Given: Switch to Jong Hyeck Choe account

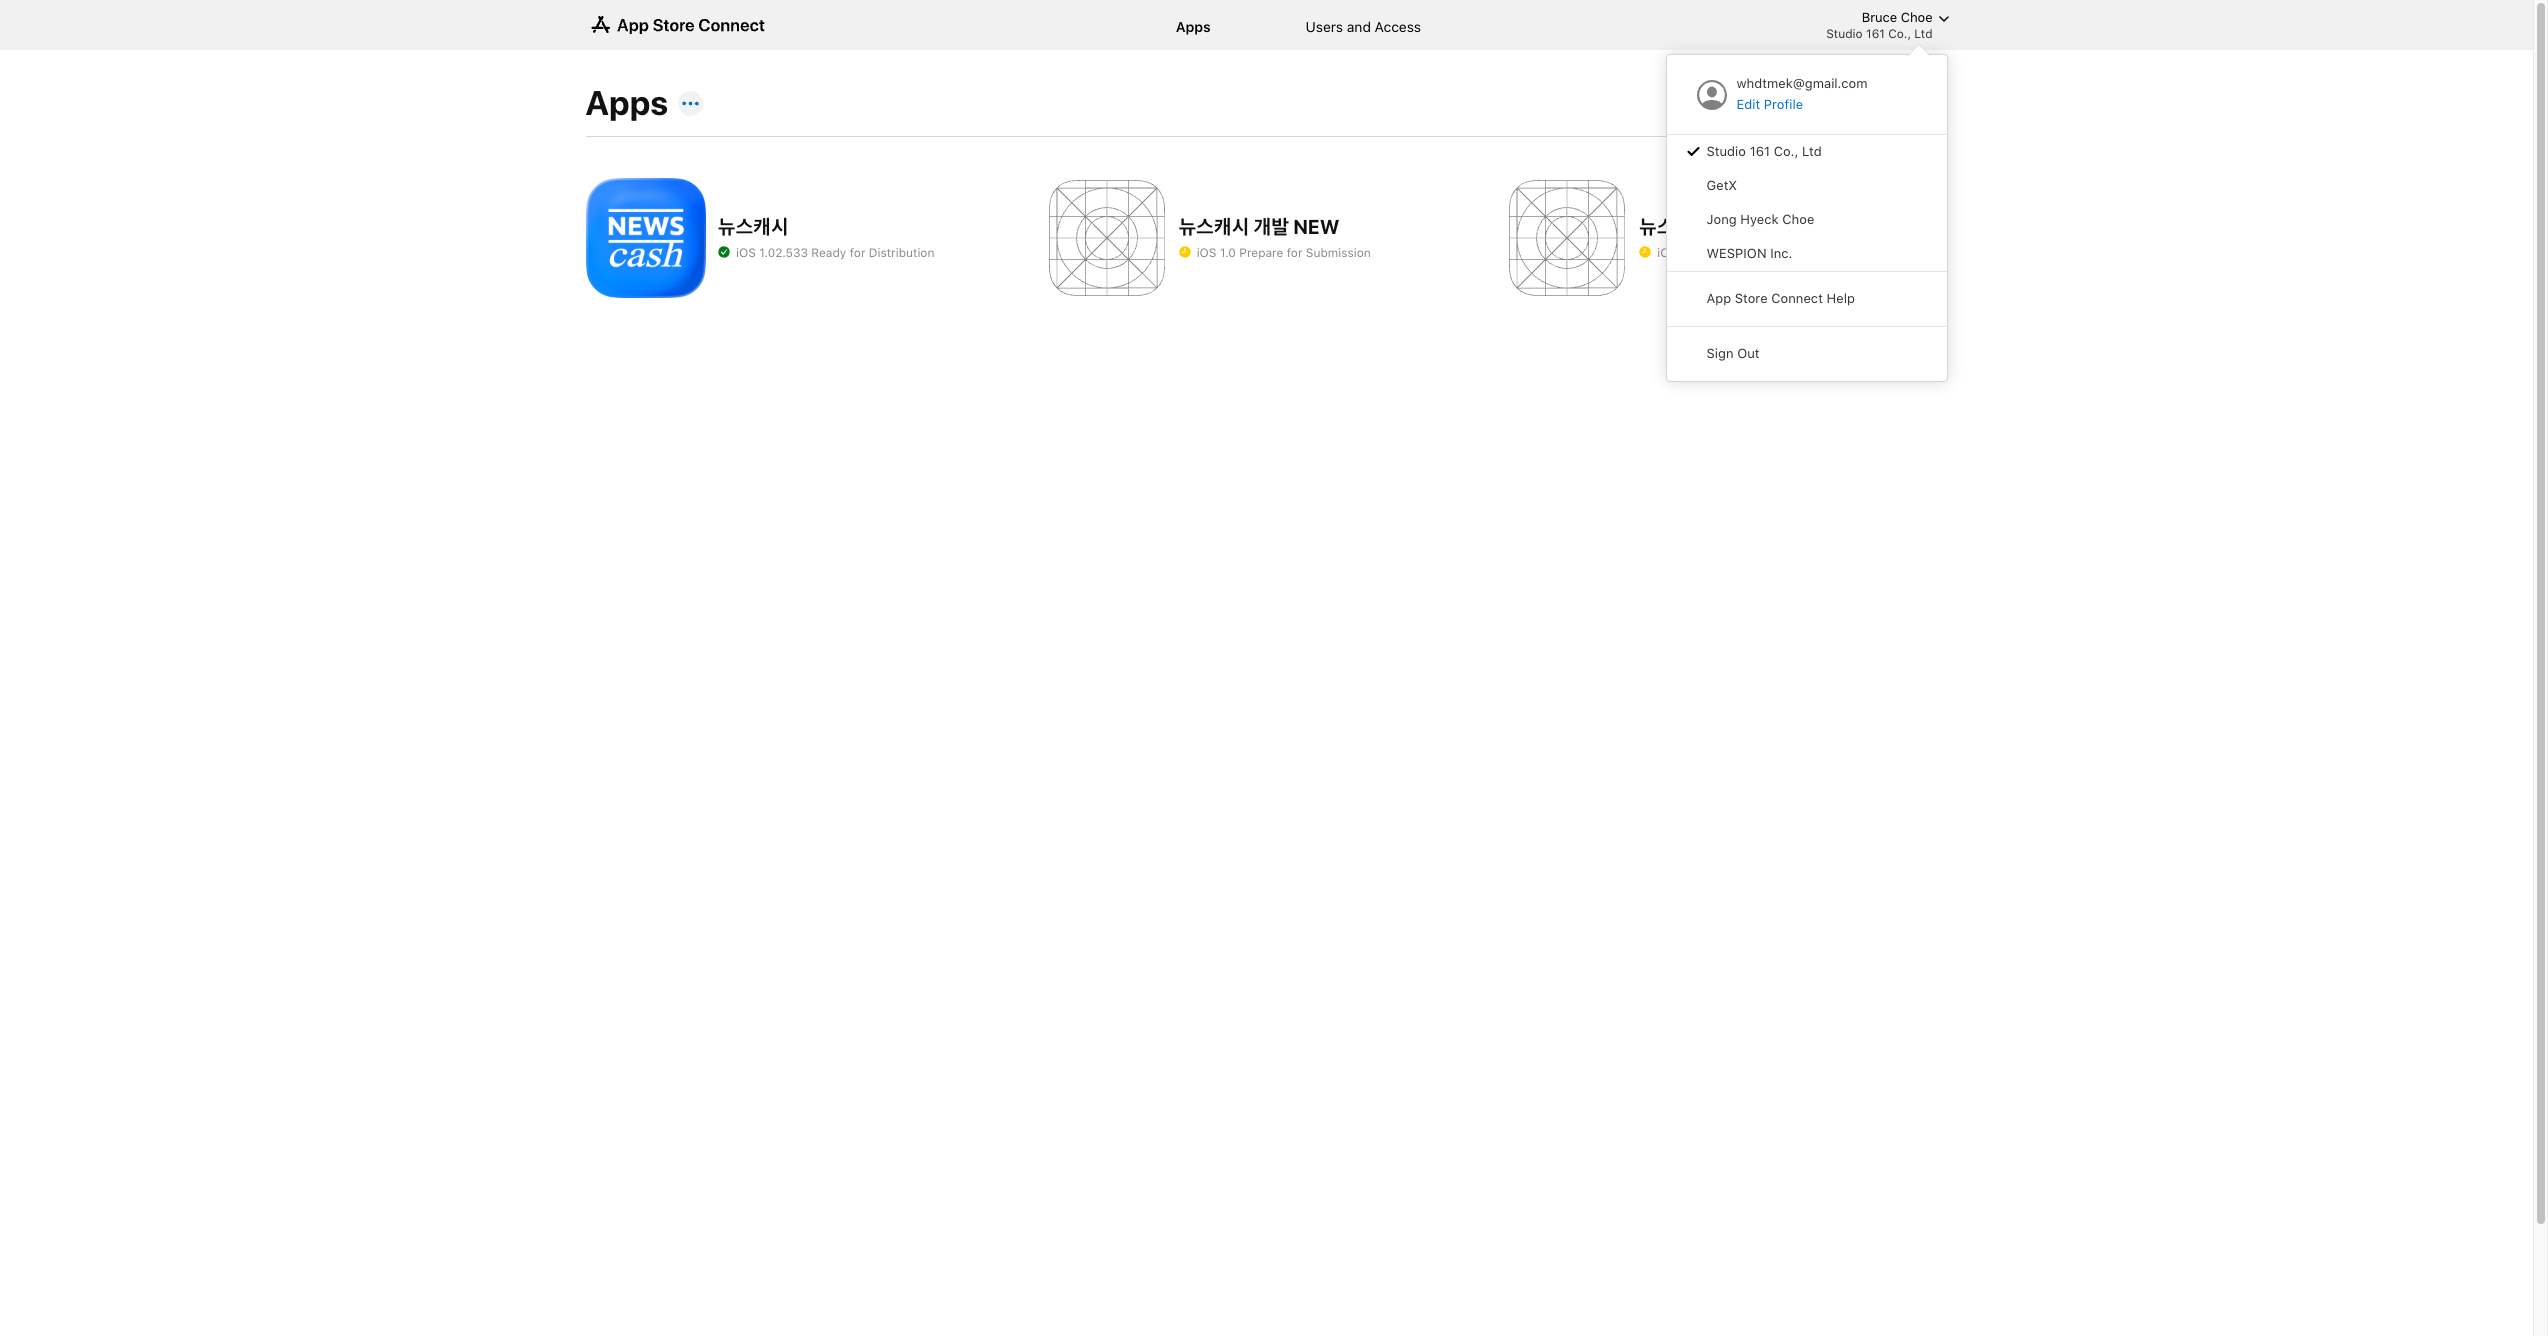Looking at the screenshot, I should coord(1759,220).
